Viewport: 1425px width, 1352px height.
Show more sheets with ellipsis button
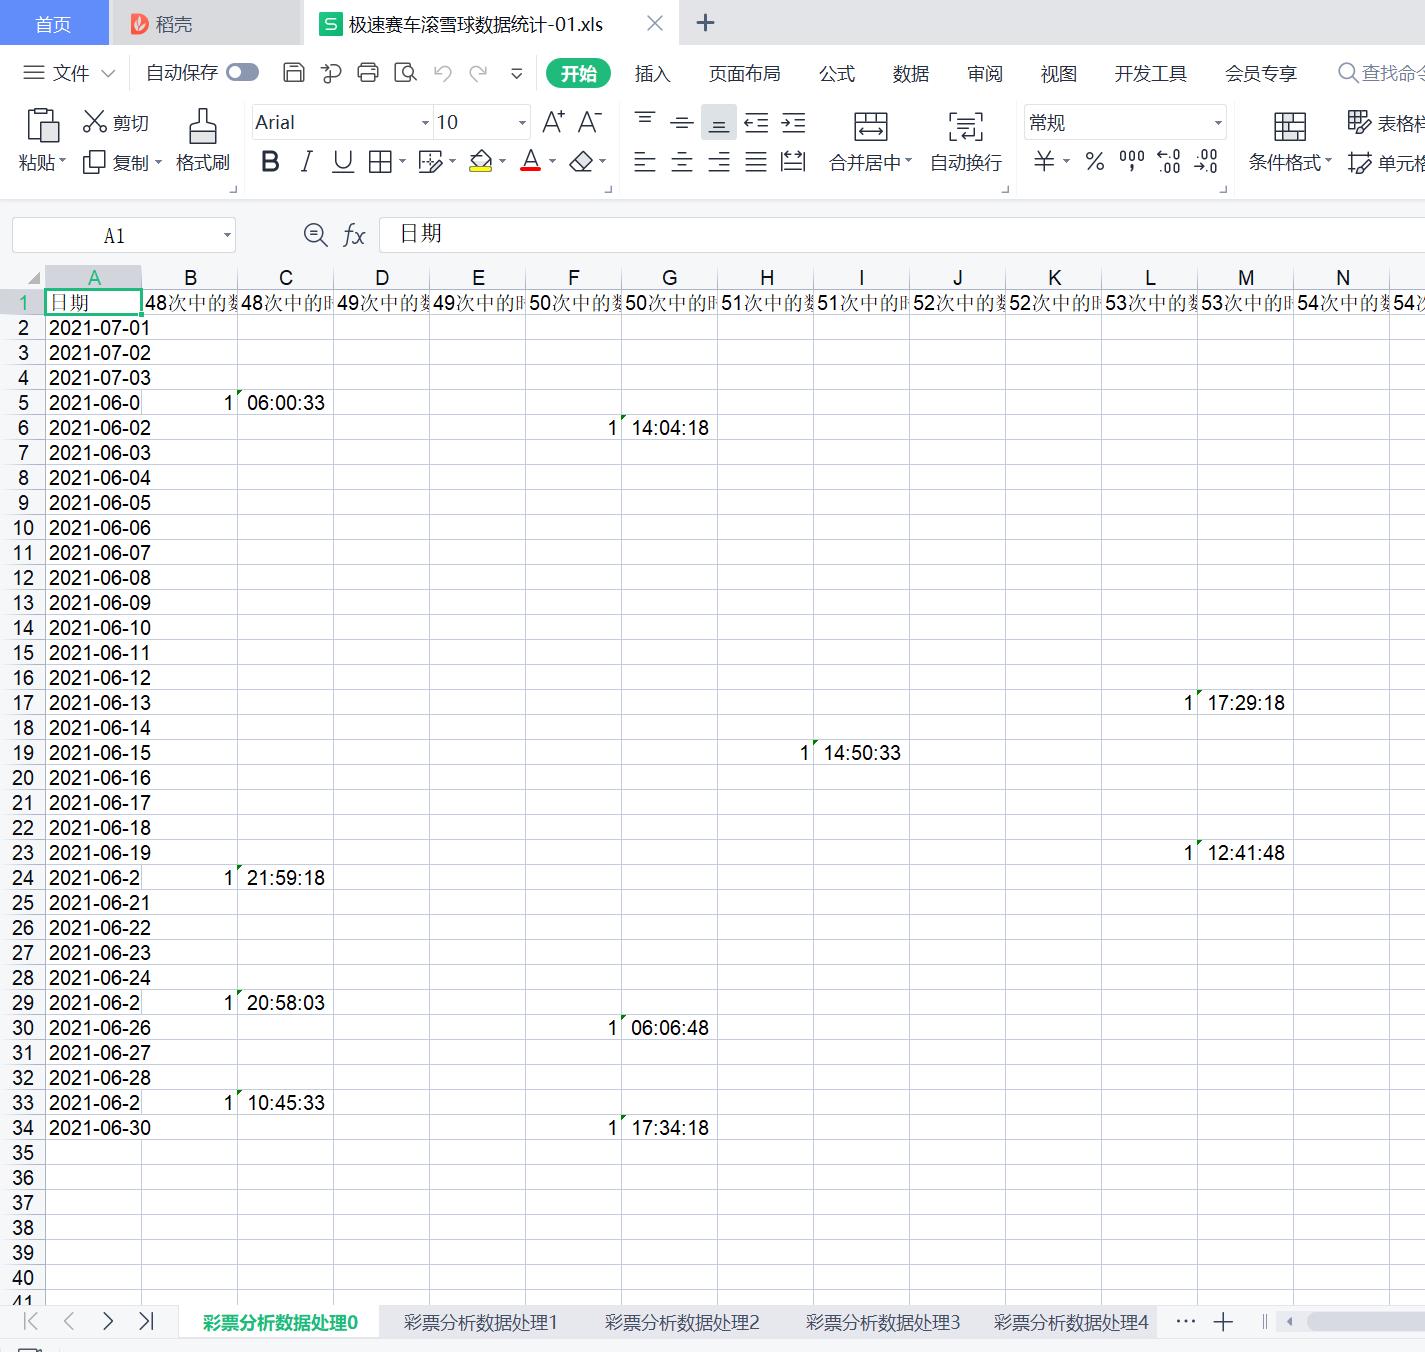point(1186,1321)
